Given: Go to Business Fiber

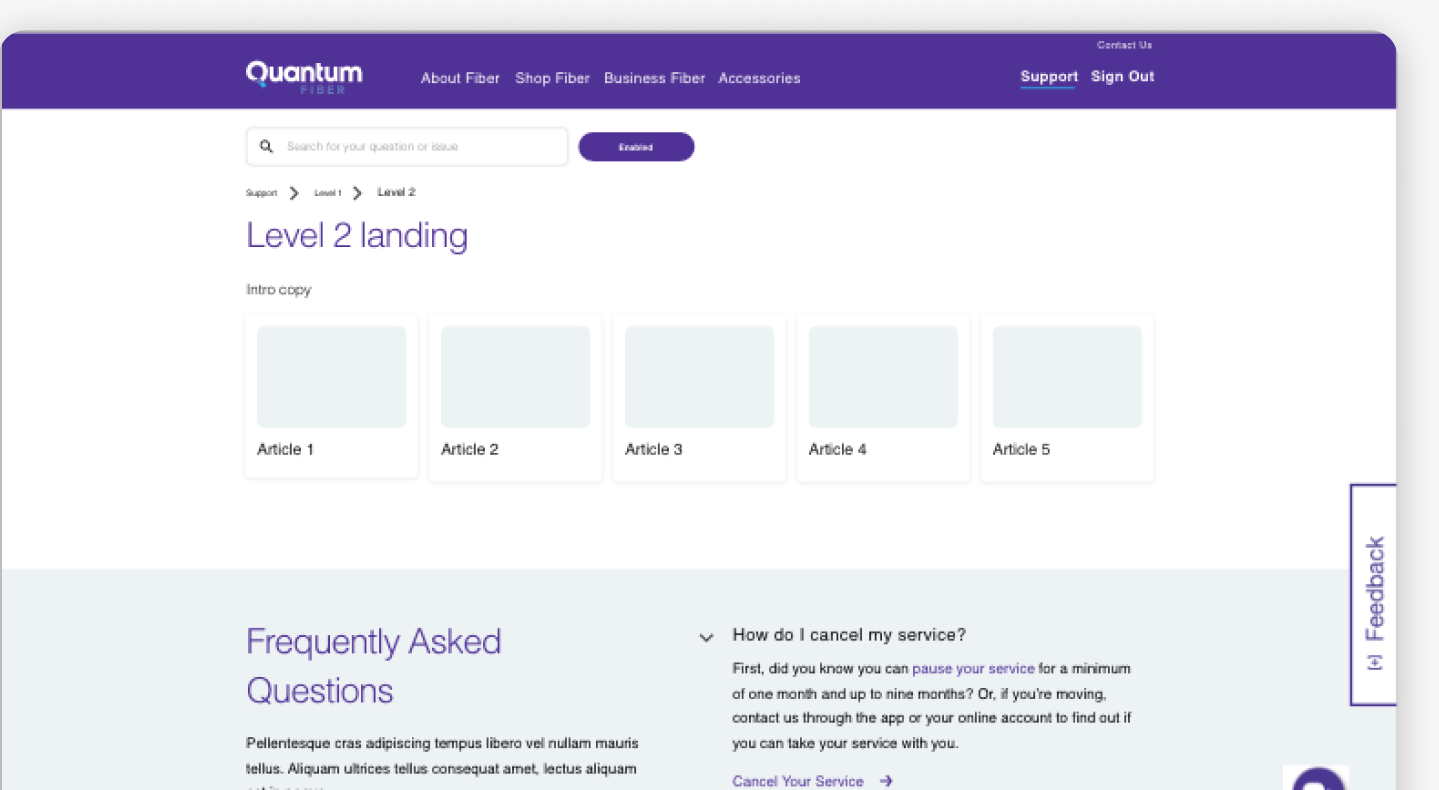Looking at the screenshot, I should (654, 78).
